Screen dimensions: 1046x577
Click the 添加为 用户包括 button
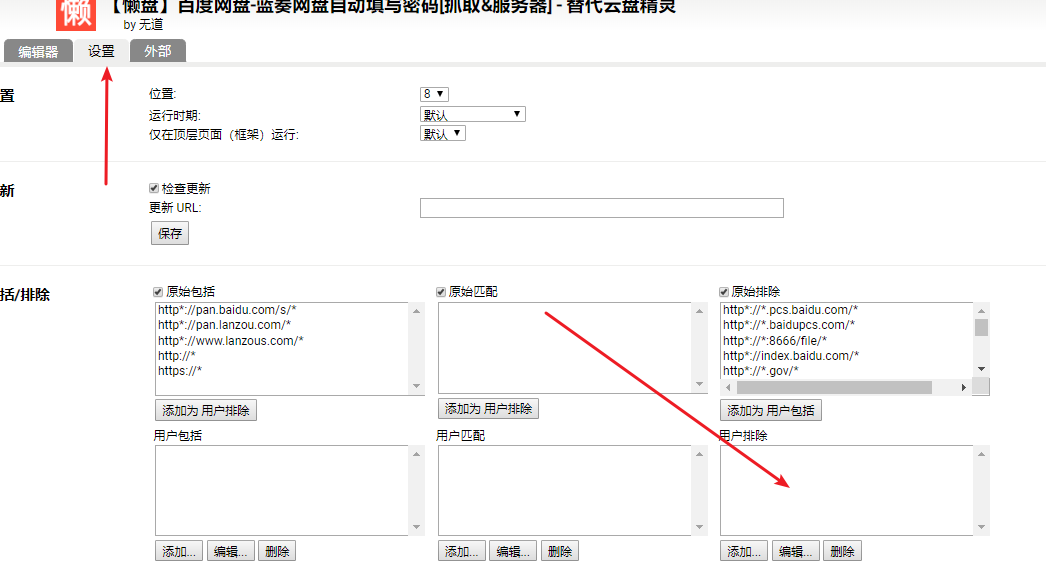[x=770, y=410]
